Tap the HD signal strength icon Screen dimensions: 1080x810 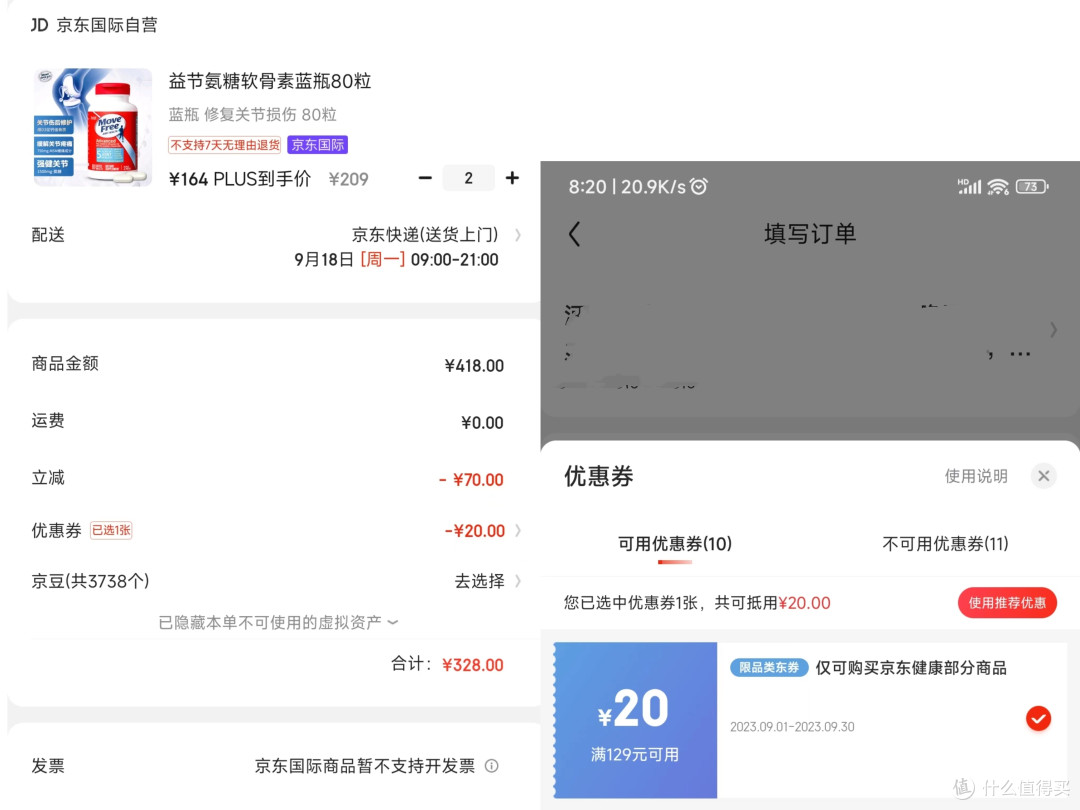pyautogui.click(x=969, y=186)
